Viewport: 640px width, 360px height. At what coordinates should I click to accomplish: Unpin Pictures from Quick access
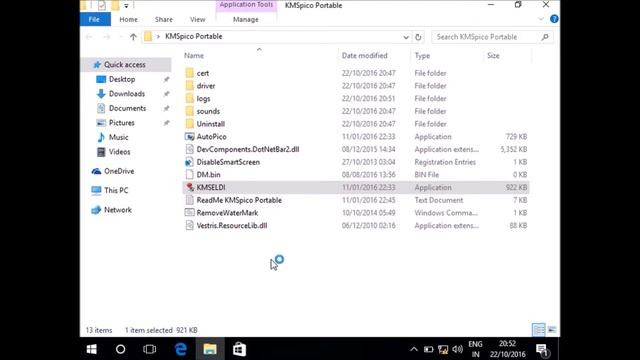point(166,123)
